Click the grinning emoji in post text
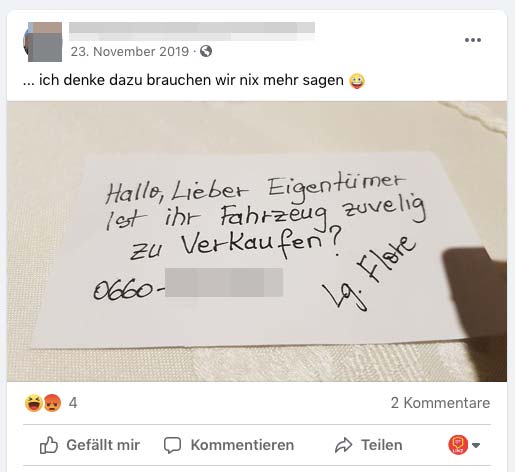 pos(357,81)
